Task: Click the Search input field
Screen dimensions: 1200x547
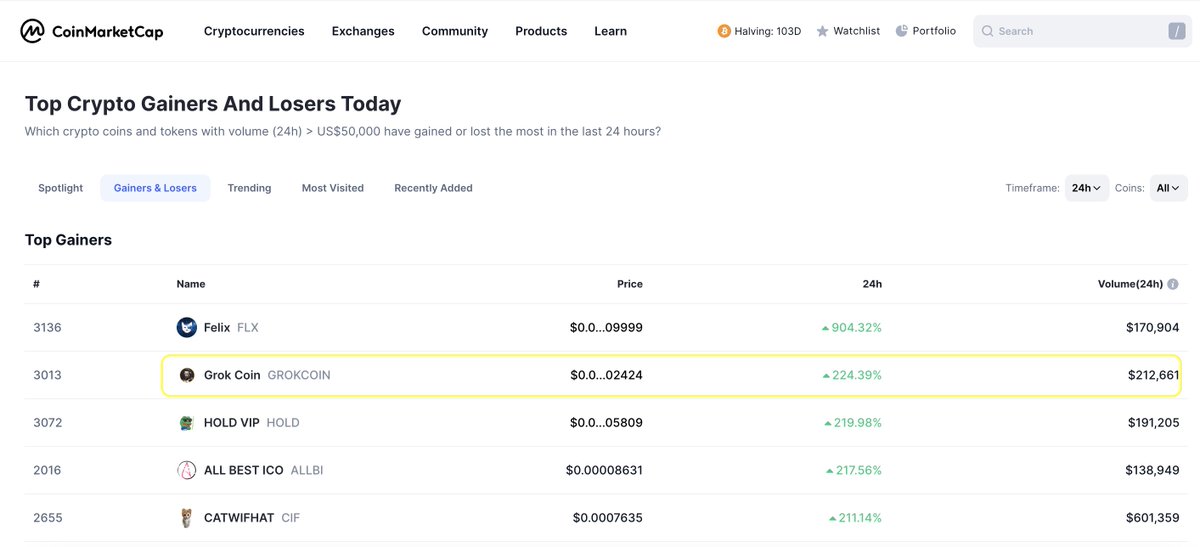Action: point(1082,31)
